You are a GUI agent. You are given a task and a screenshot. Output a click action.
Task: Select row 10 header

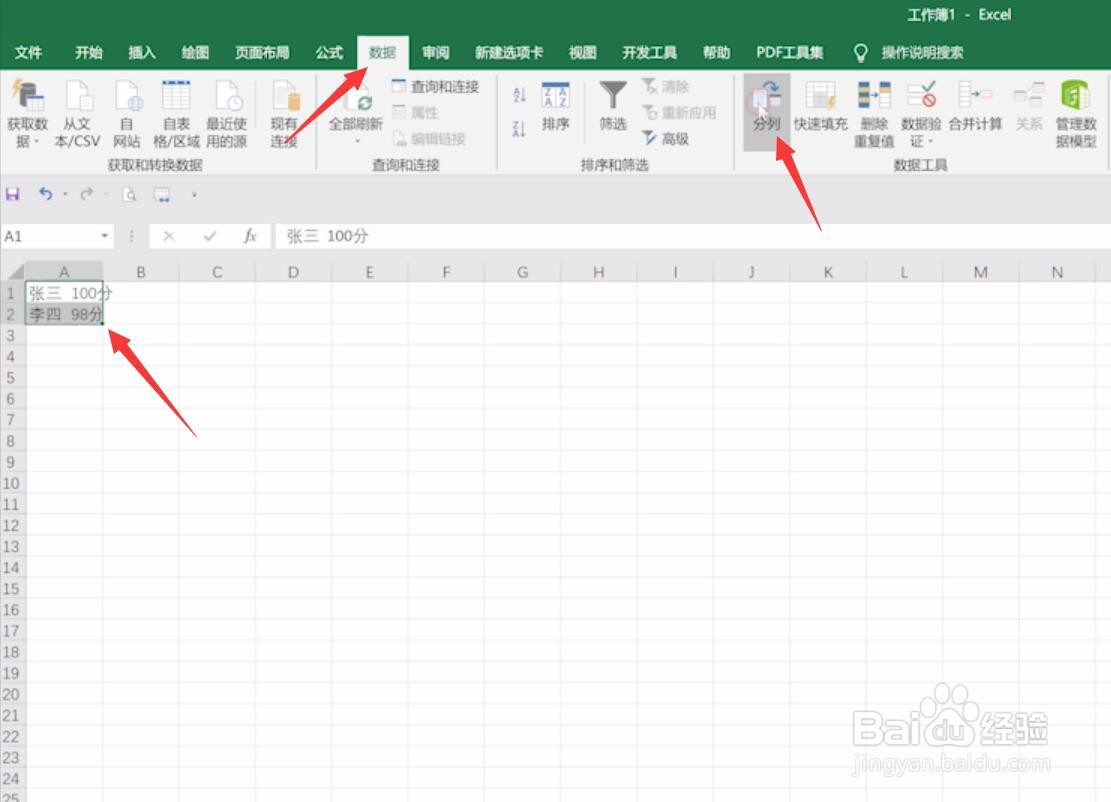pyautogui.click(x=11, y=483)
